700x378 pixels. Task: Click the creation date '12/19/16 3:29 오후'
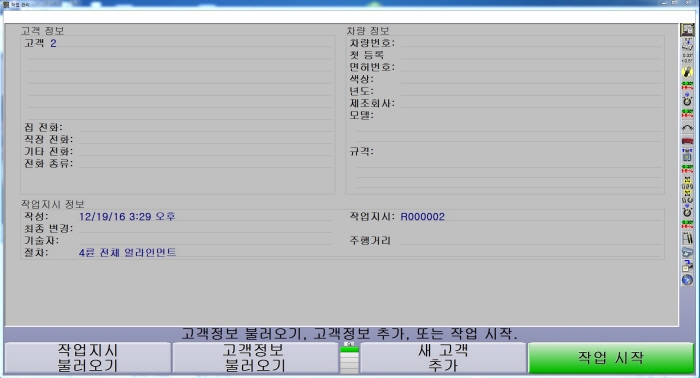pos(127,216)
